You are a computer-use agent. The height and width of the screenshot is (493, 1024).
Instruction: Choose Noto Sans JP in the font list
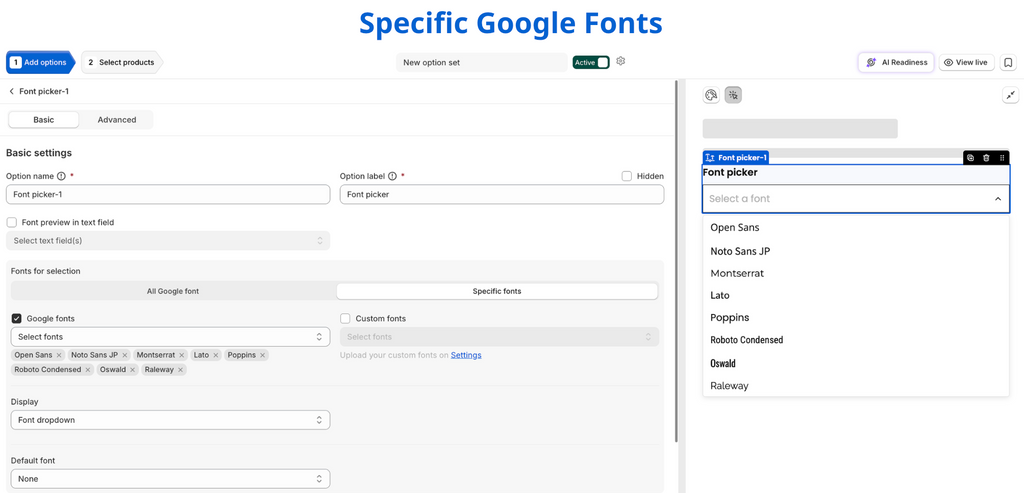(x=856, y=251)
